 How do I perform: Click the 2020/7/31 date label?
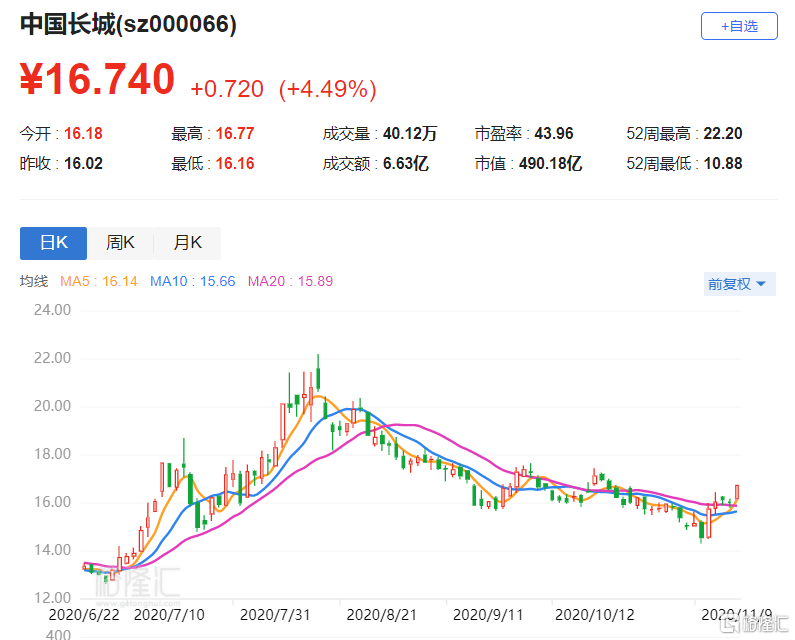click(x=275, y=615)
